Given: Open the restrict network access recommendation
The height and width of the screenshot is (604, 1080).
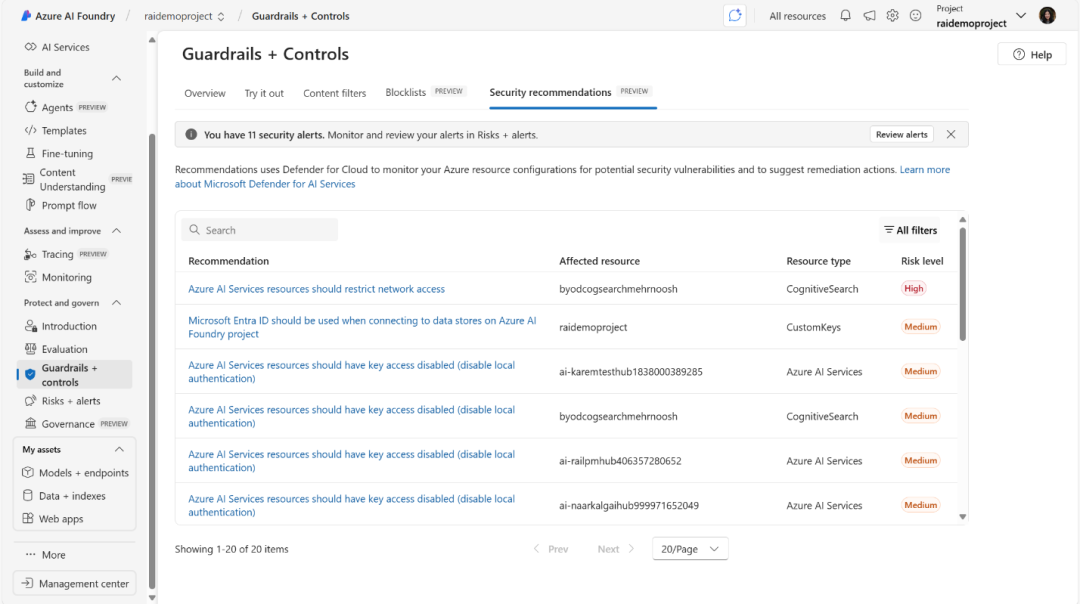Looking at the screenshot, I should coord(316,289).
